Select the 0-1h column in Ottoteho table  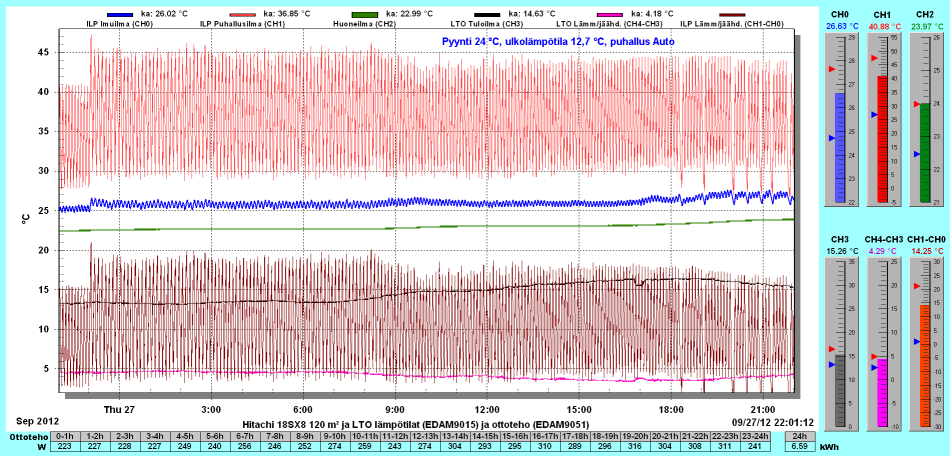pyautogui.click(x=65, y=436)
